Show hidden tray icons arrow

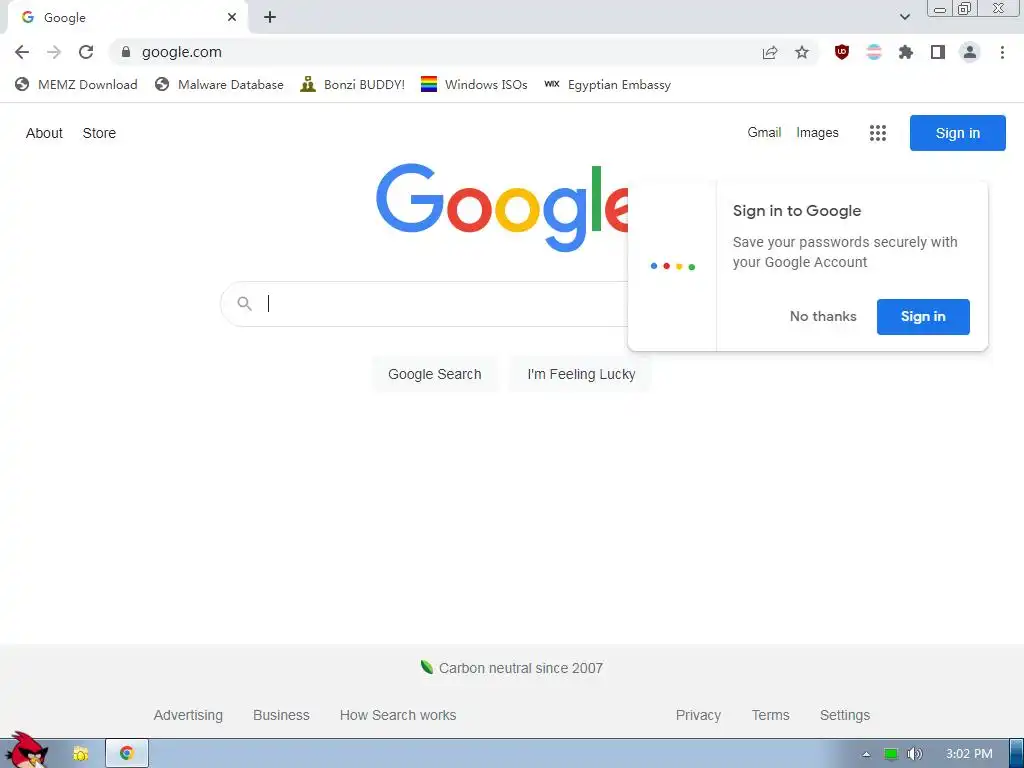click(x=866, y=754)
